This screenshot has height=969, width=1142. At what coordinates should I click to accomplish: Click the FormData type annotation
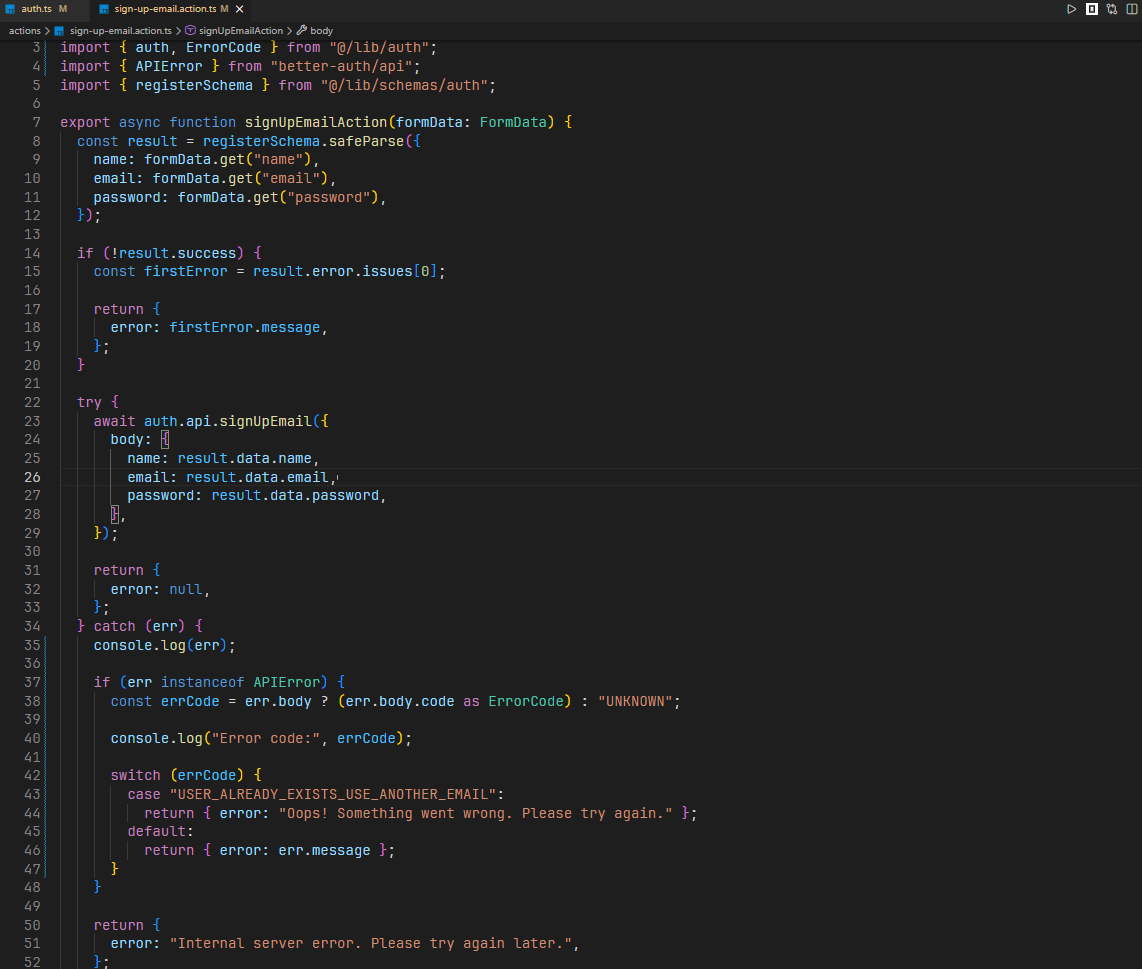[x=513, y=122]
